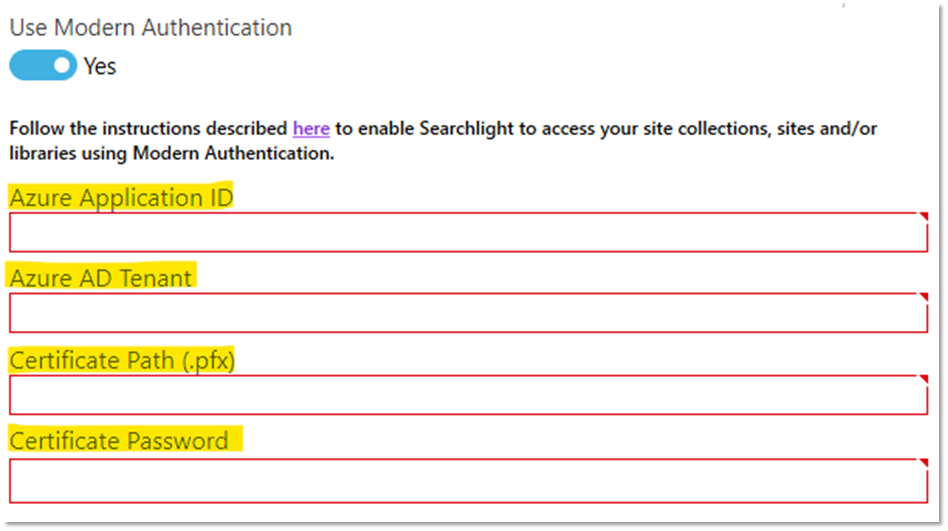948x531 pixels.
Task: Click the red corner marker on Certificate Password field
Action: [923, 464]
